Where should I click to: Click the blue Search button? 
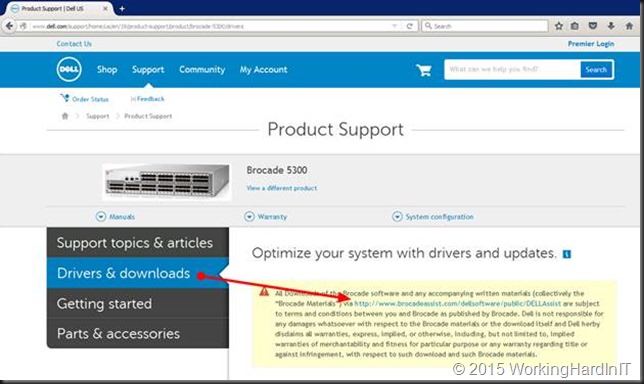pyautogui.click(x=596, y=69)
